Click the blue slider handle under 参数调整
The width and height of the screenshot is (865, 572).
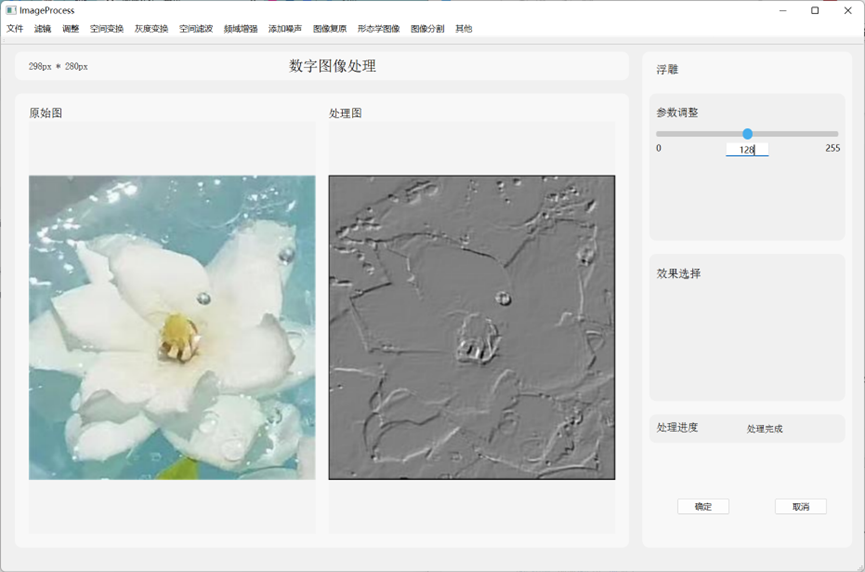coord(747,134)
